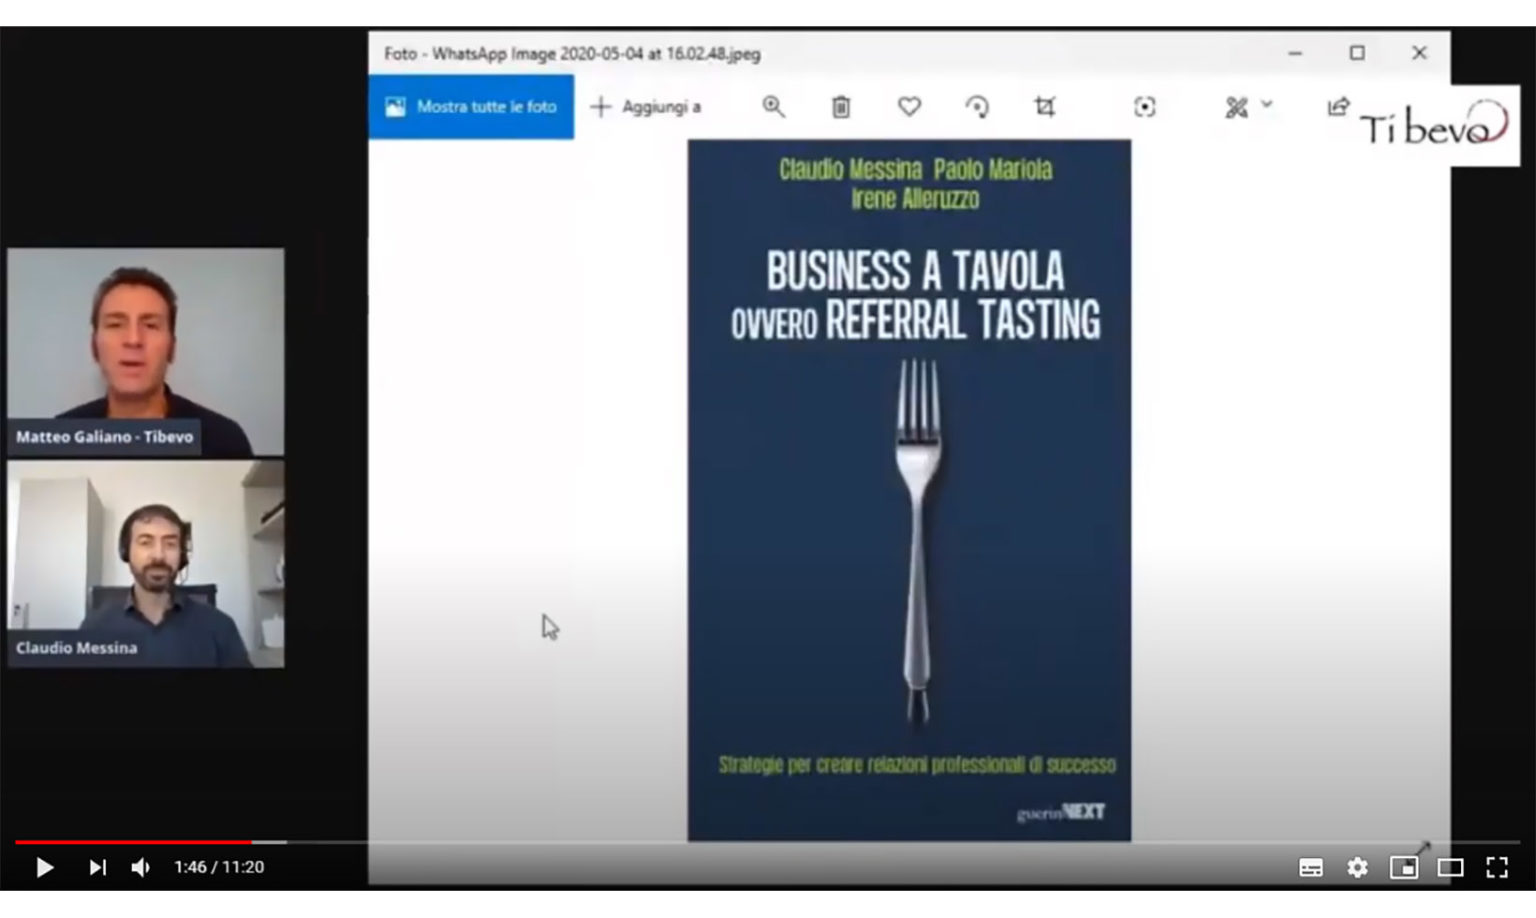1536x918 pixels.
Task: Open the video player settings gear
Action: [x=1357, y=867]
